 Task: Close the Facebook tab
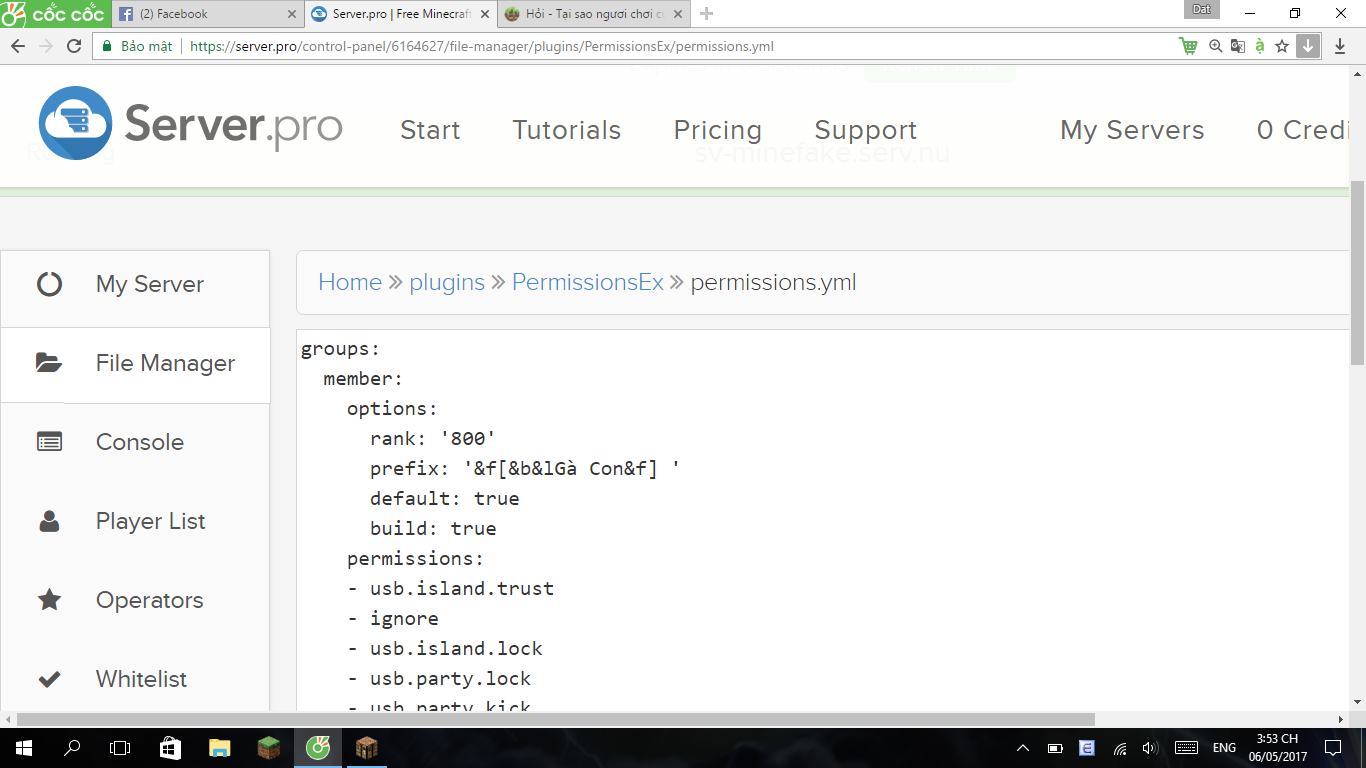[x=292, y=14]
